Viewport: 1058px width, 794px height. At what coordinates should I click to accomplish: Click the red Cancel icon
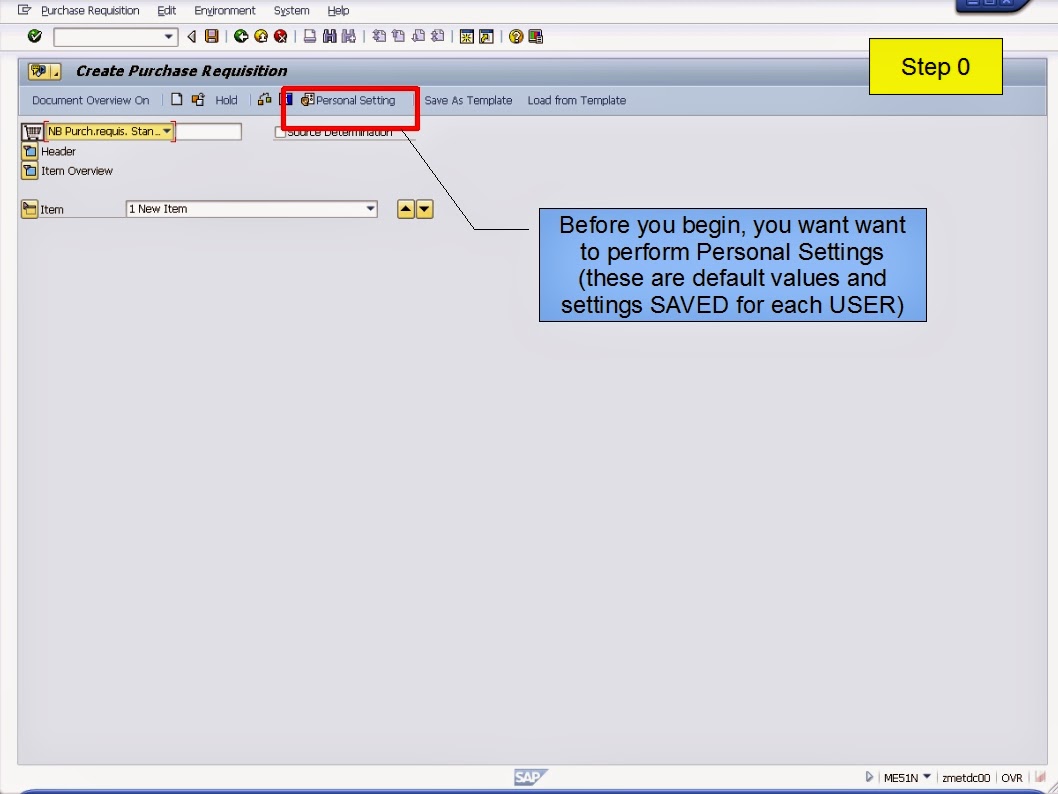click(281, 36)
